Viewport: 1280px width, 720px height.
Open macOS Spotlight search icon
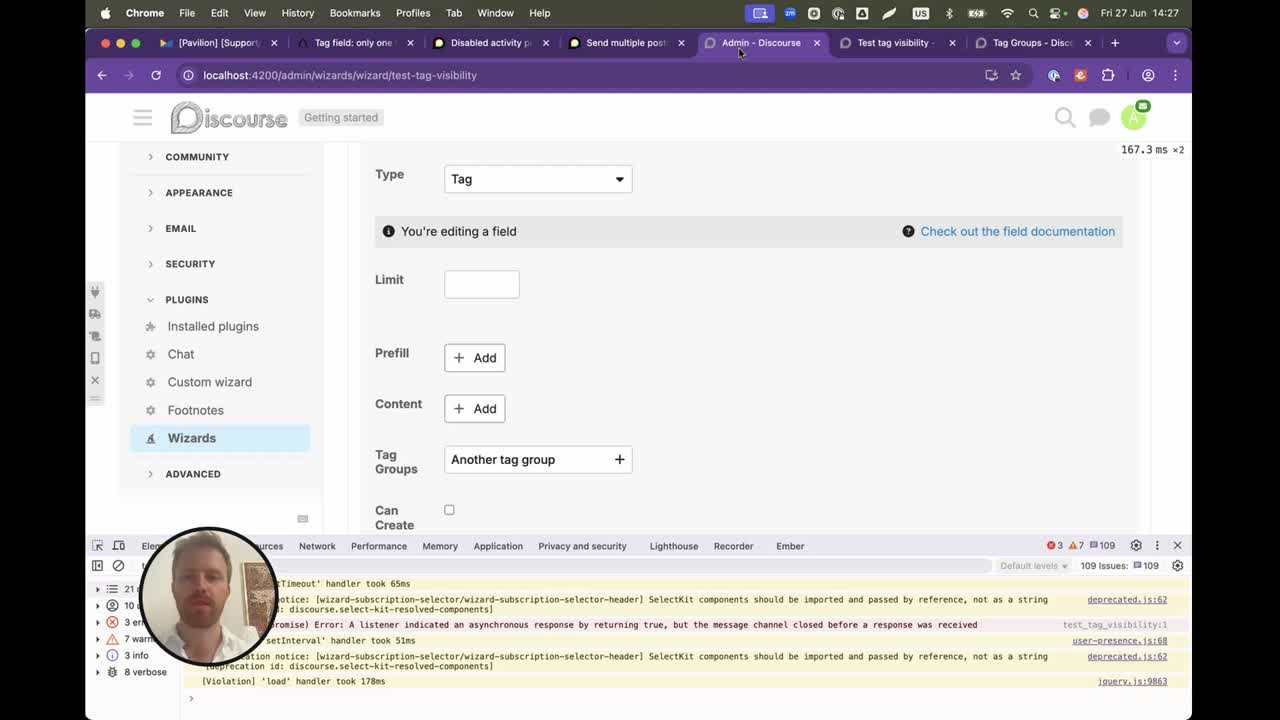pyautogui.click(x=1033, y=13)
